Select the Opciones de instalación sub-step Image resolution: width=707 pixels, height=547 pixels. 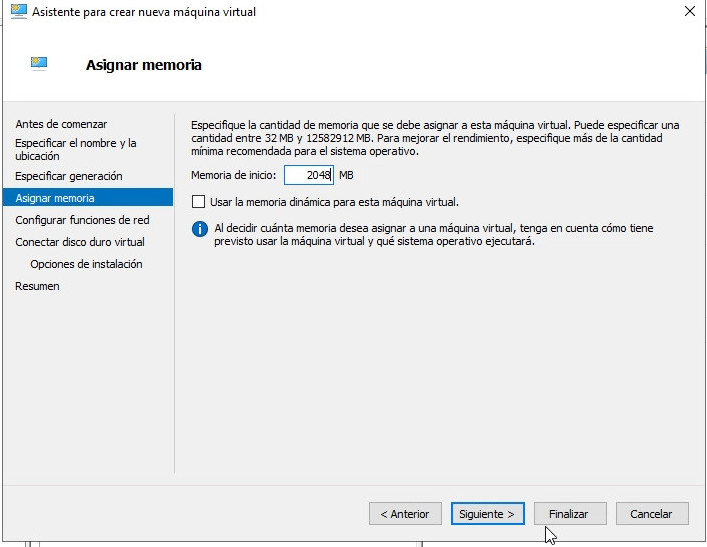point(86,264)
